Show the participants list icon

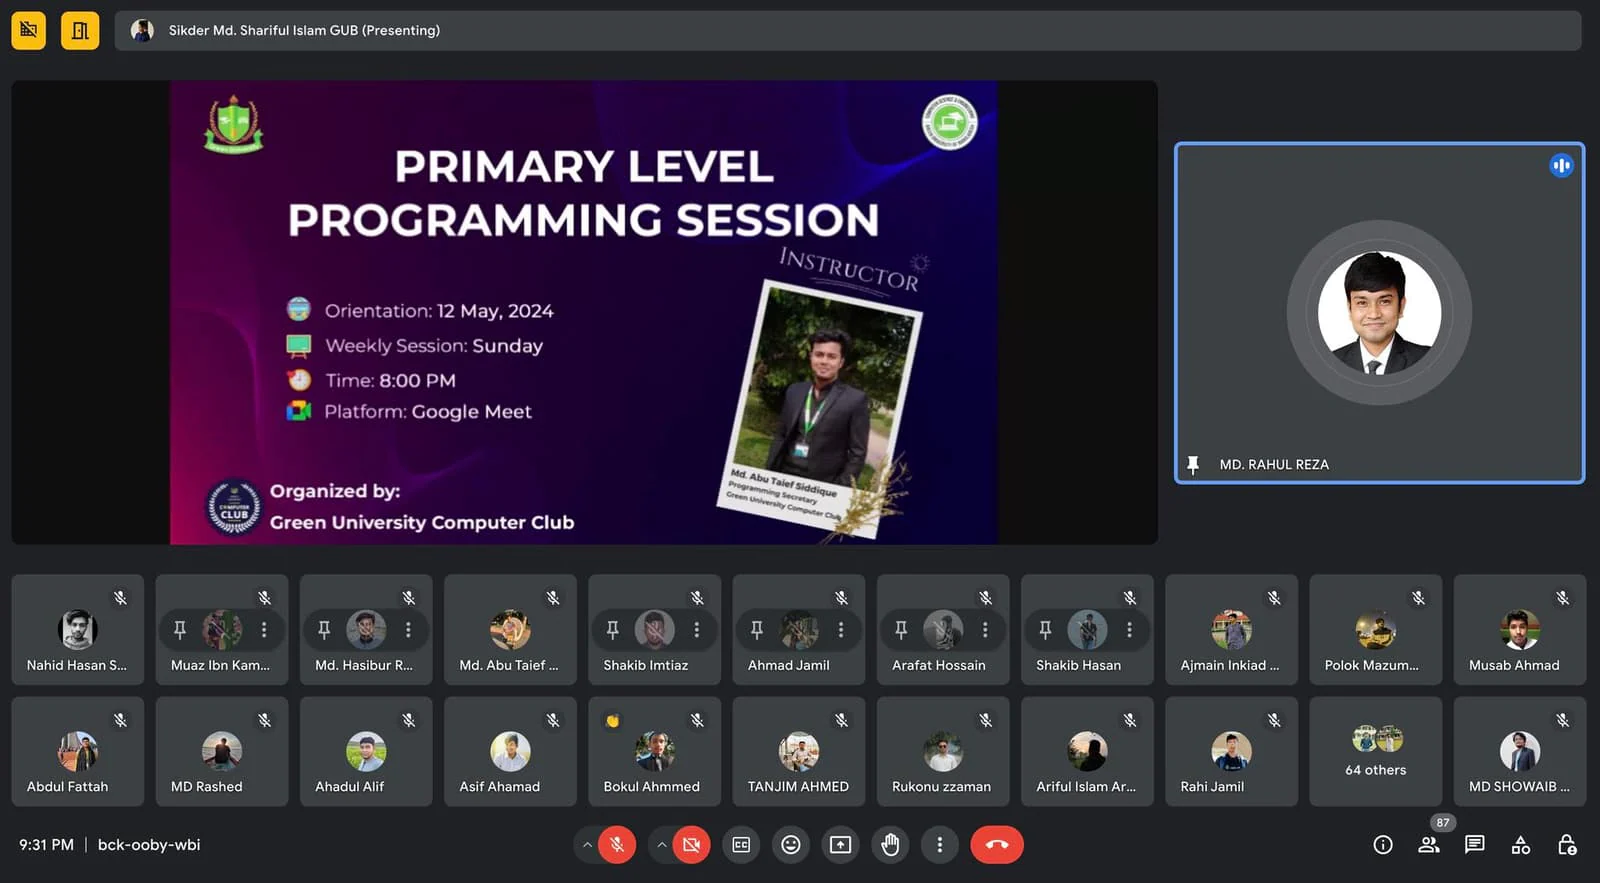[1429, 845]
